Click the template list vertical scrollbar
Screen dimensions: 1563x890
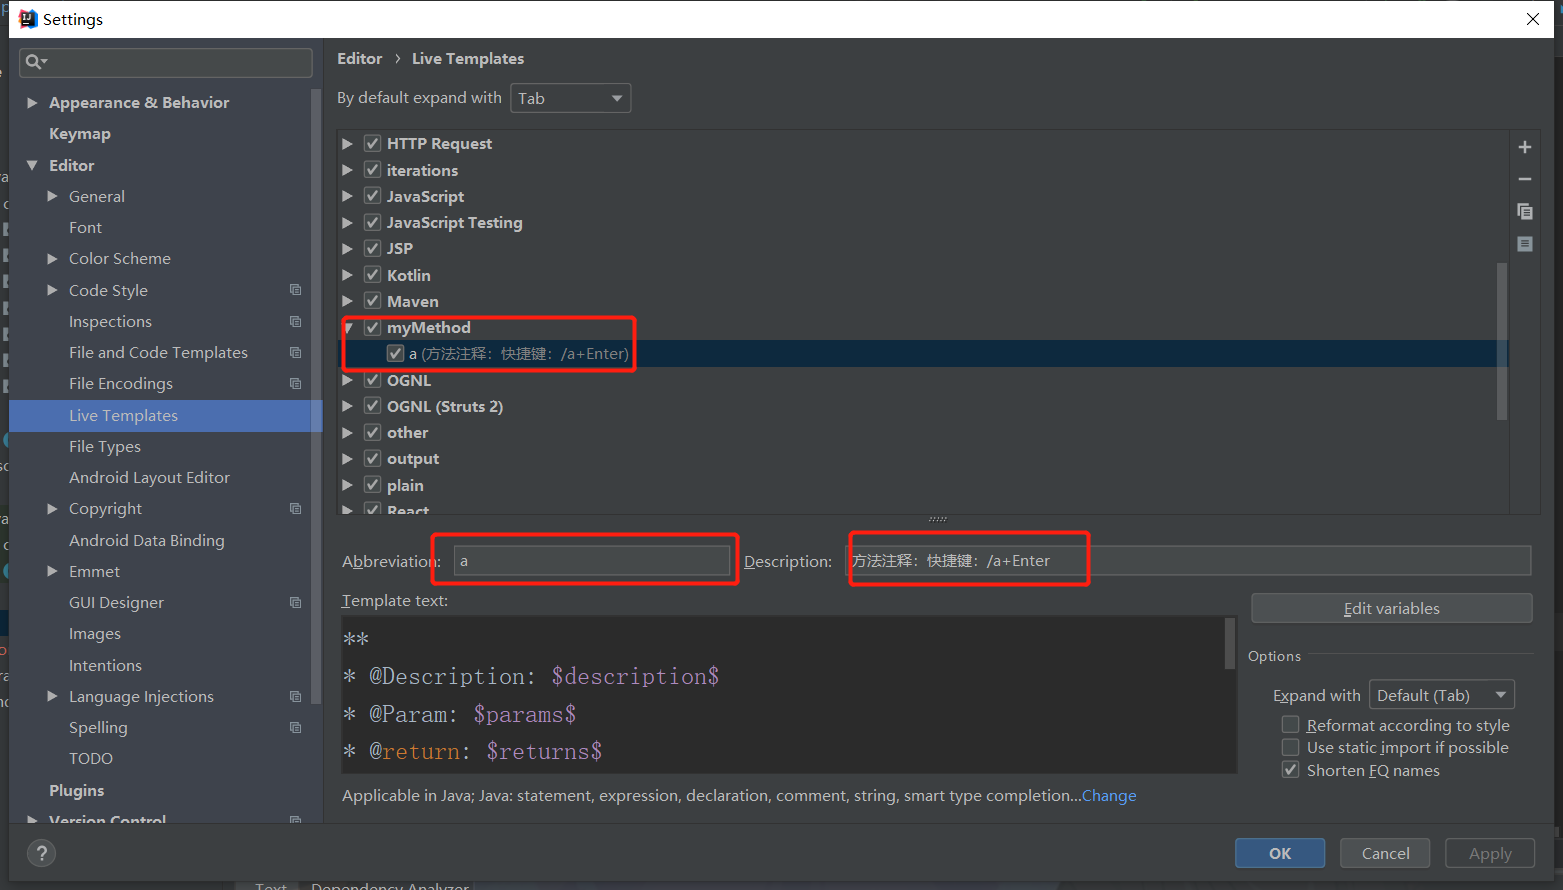(x=1501, y=340)
